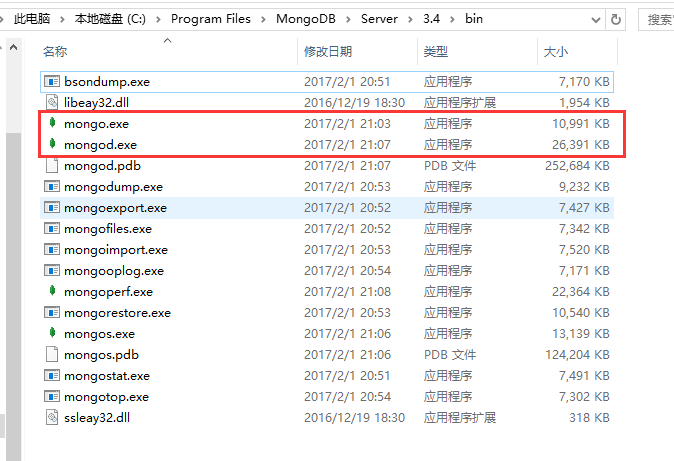Click the navigation pane scroll-up arrow

pyautogui.click(x=13, y=47)
